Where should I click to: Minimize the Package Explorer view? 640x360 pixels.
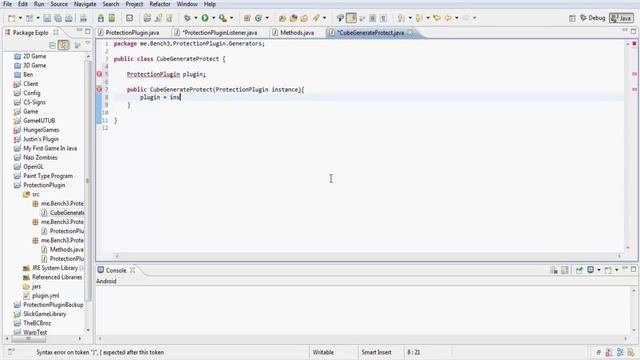click(x=79, y=31)
